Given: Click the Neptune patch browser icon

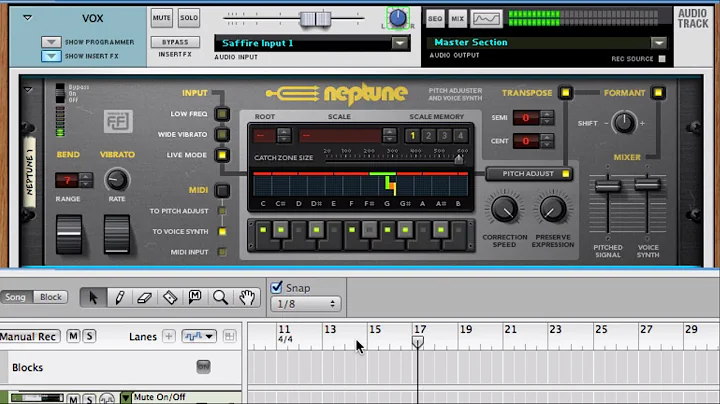Looking at the screenshot, I should [118, 121].
